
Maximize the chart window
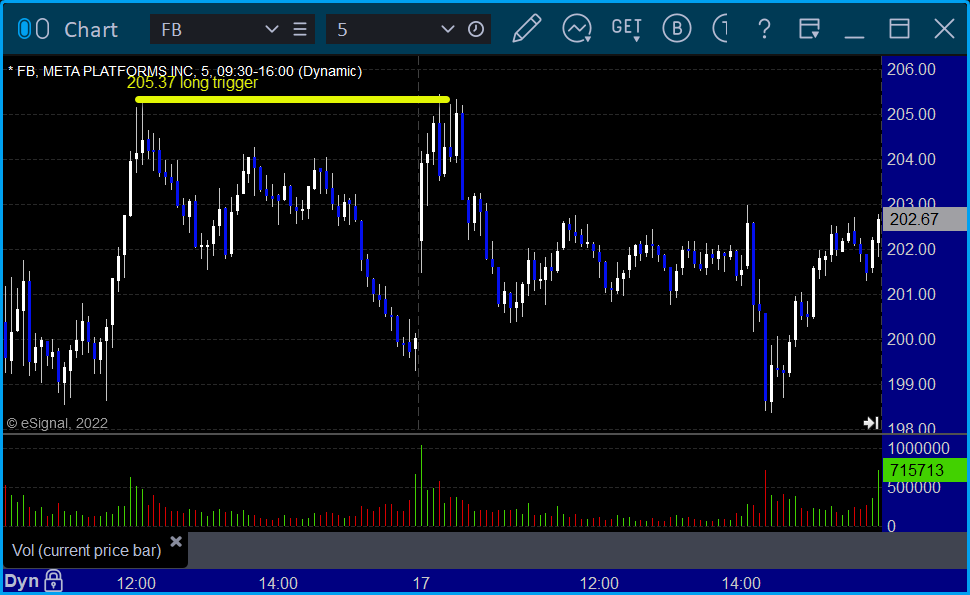pos(899,29)
